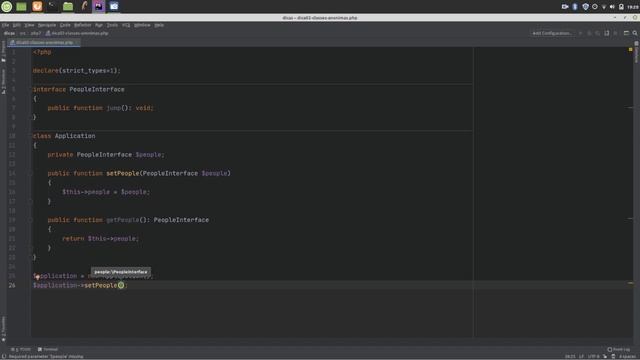
Task: Open Search Everywhere magnifier icon
Action: [635, 33]
